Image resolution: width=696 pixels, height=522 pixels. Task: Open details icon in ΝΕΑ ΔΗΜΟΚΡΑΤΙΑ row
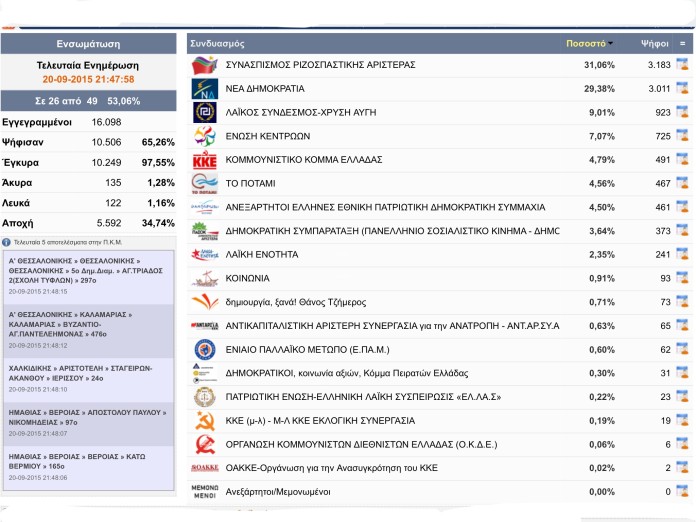tap(682, 88)
